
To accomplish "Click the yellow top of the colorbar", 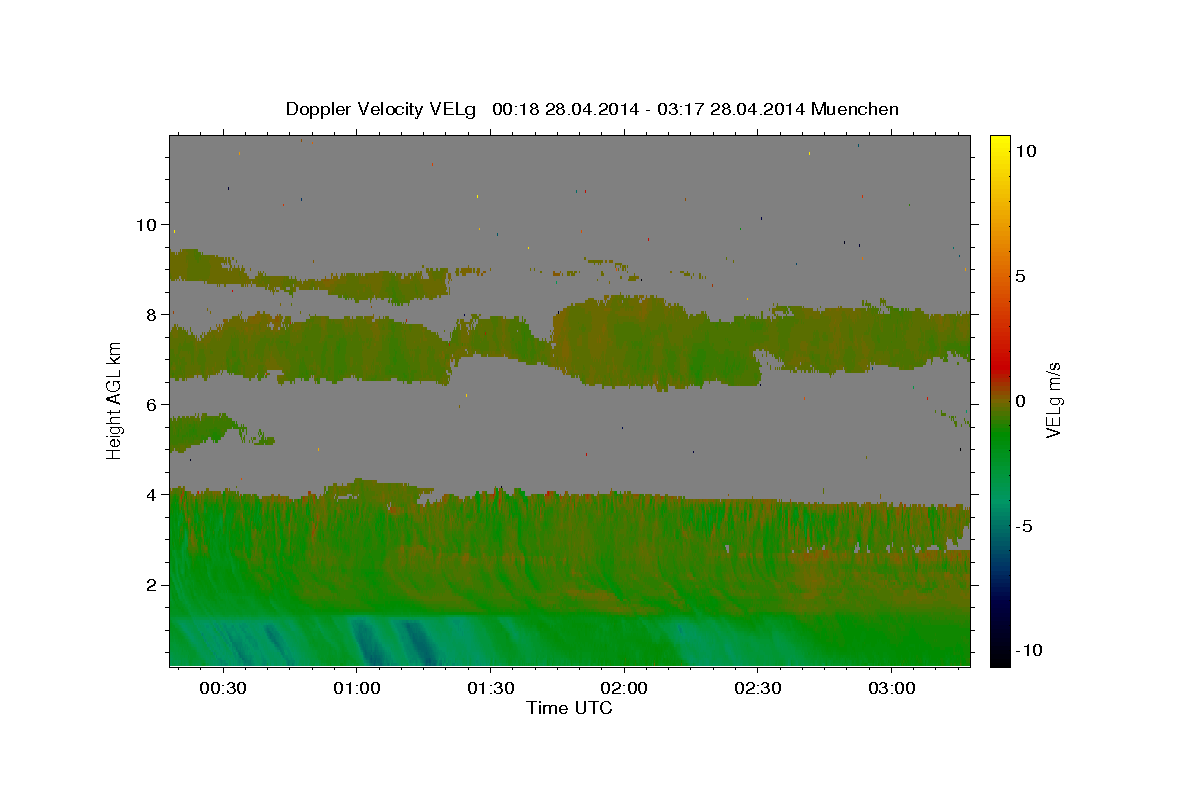I will click(1000, 142).
